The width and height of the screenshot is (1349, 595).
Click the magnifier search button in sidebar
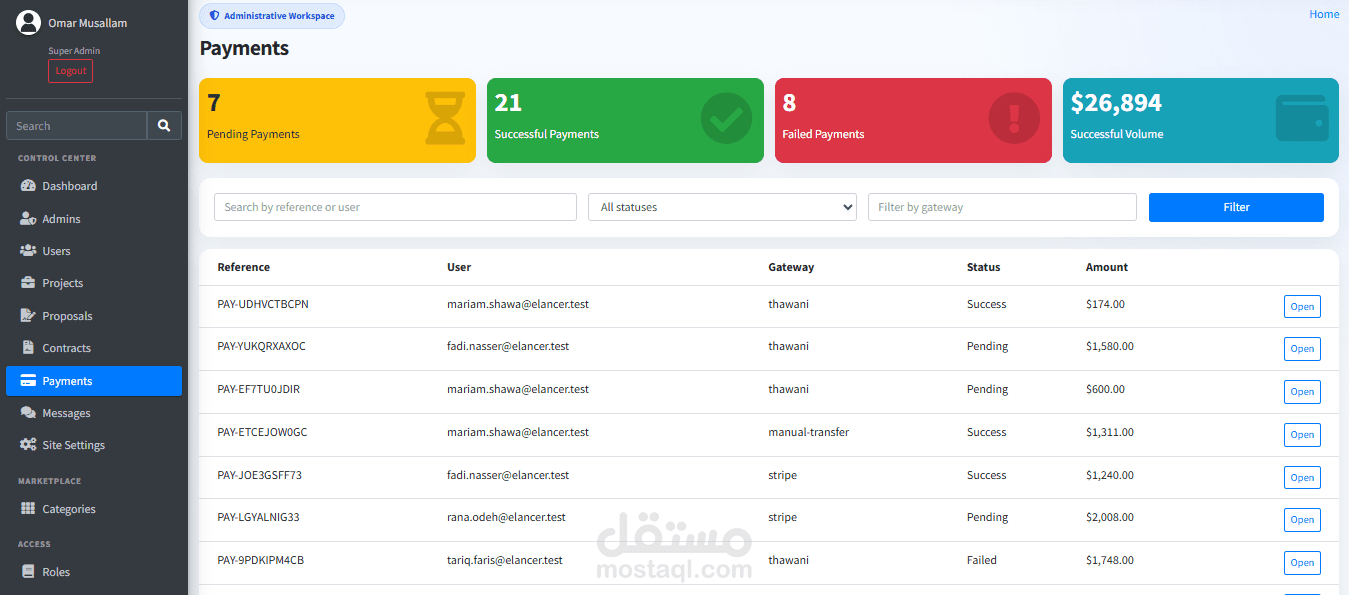[x=165, y=126]
